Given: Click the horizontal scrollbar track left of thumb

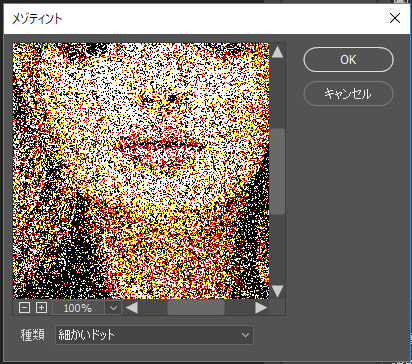Looking at the screenshot, I should click(x=153, y=308).
